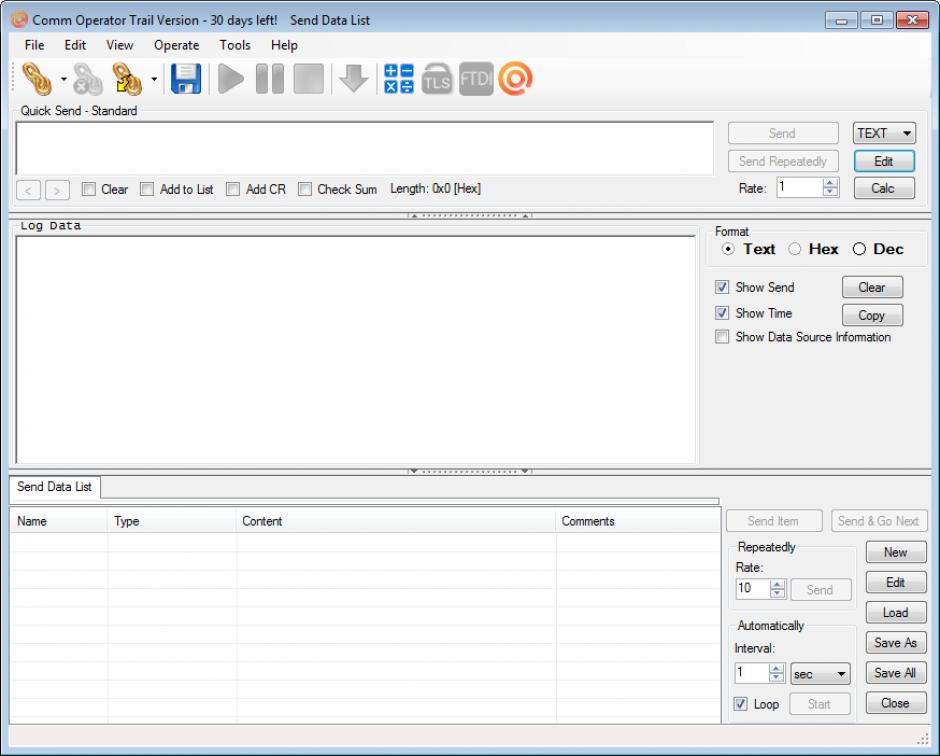940x756 pixels.
Task: Click the Close button in Send Data List
Action: [x=896, y=703]
